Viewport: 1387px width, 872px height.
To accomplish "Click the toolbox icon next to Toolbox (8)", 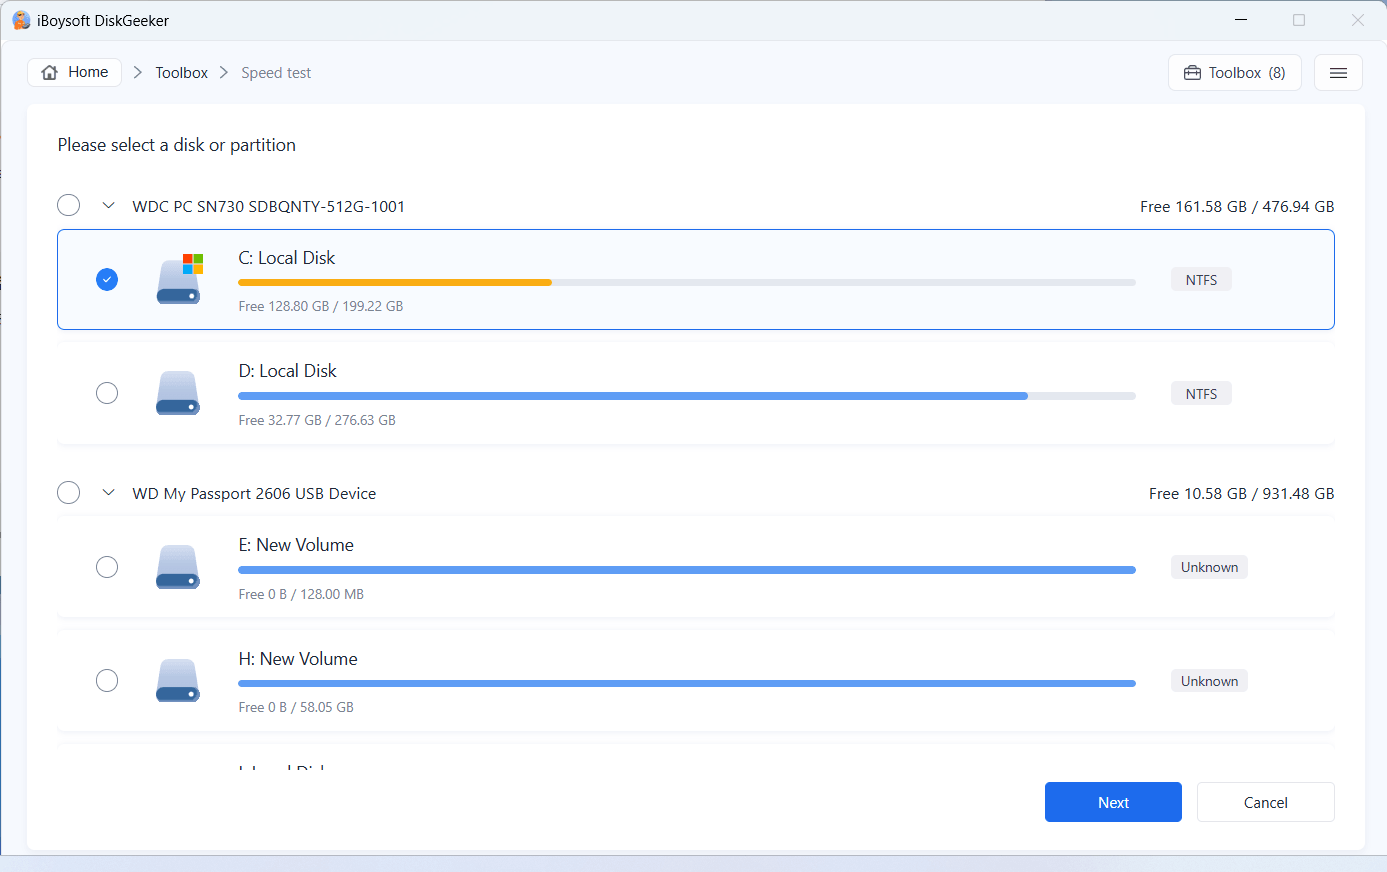I will 1192,73.
